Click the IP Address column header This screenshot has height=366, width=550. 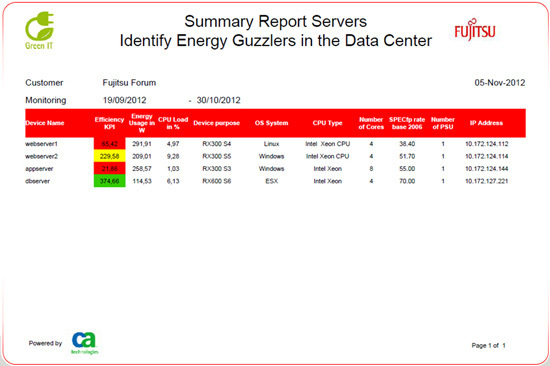486,123
